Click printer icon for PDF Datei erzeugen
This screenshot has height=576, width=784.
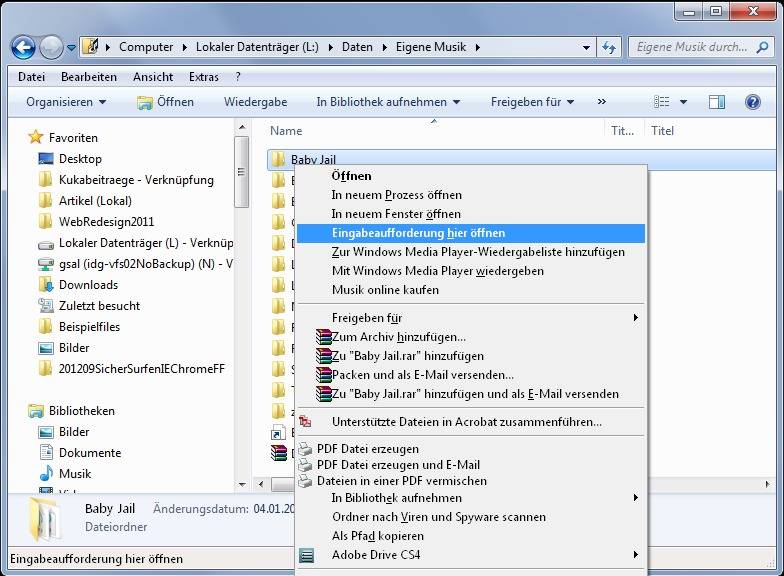click(x=305, y=449)
